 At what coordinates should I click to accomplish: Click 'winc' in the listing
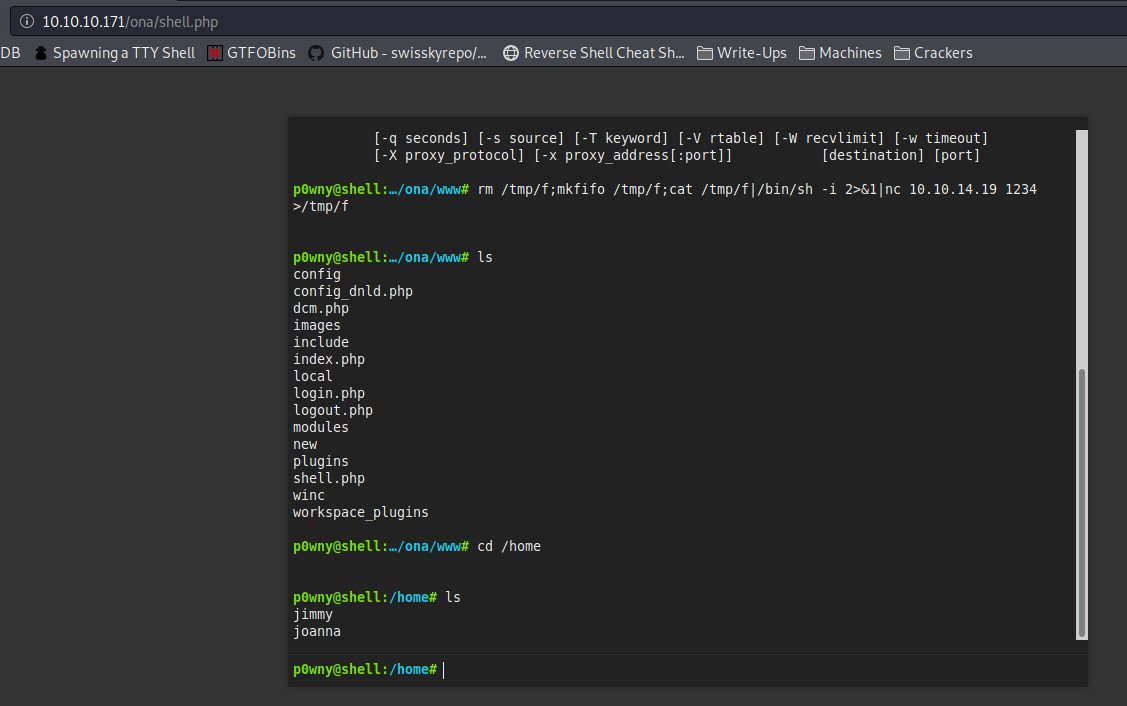tap(308, 495)
